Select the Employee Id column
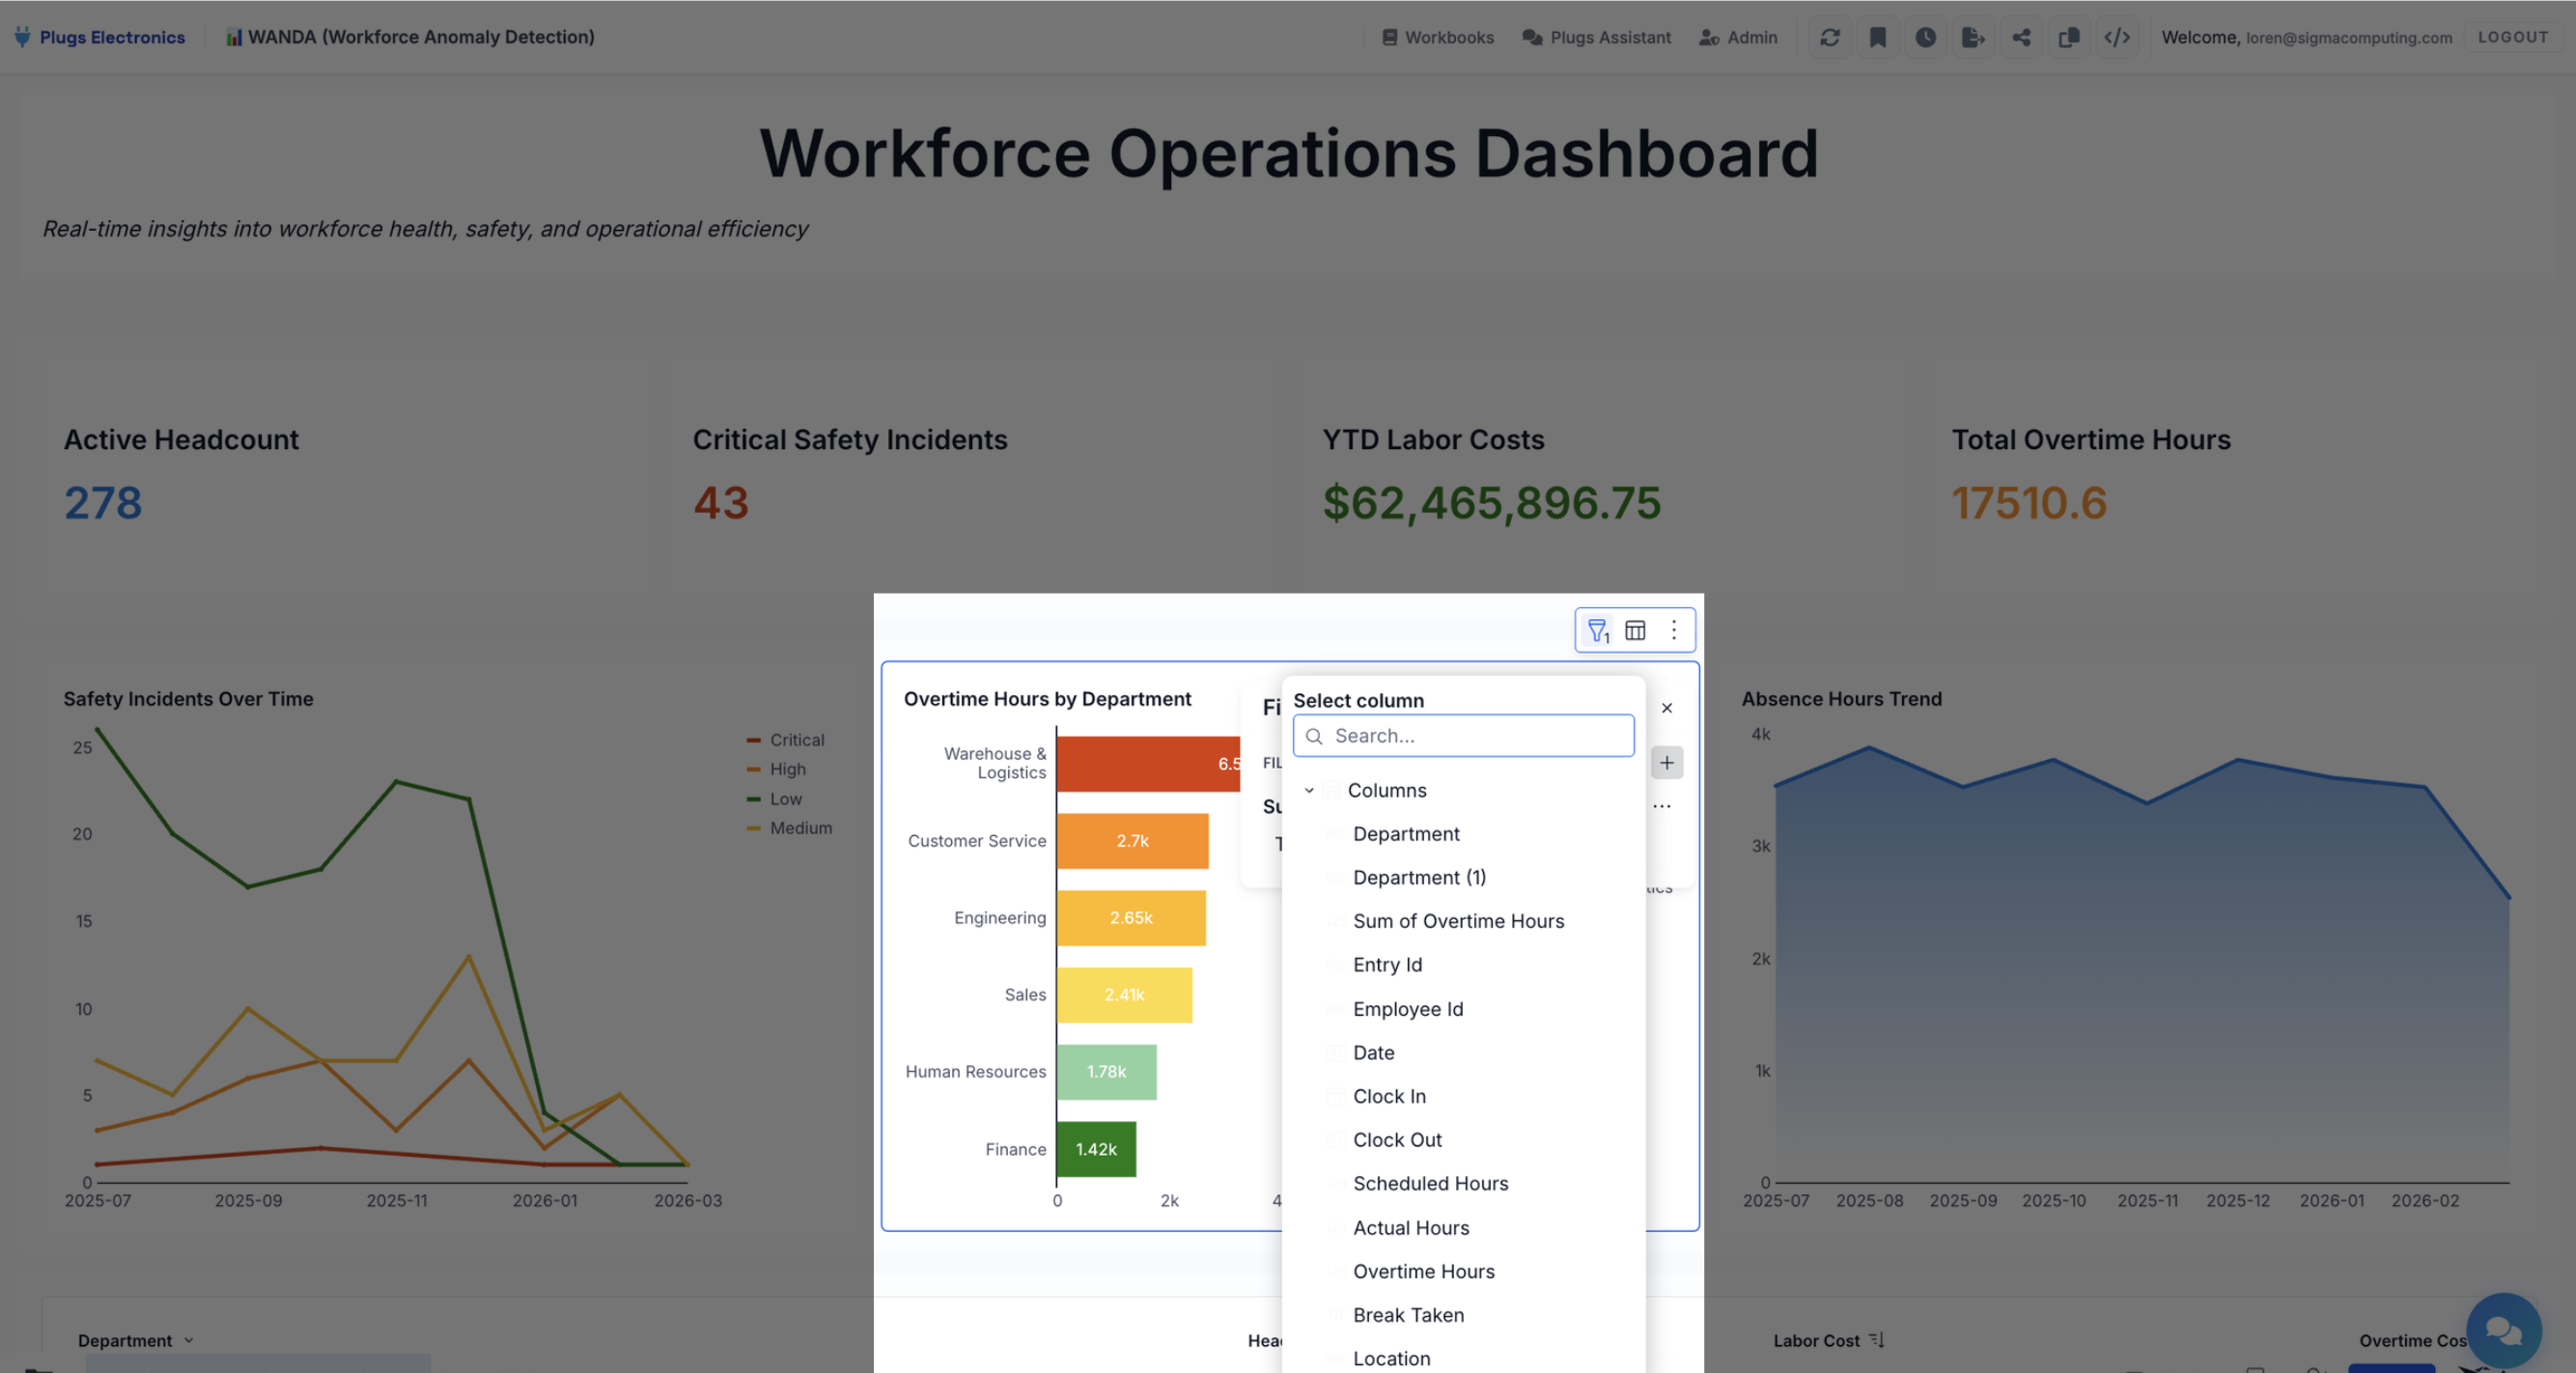This screenshot has width=2576, height=1373. tap(1407, 1009)
